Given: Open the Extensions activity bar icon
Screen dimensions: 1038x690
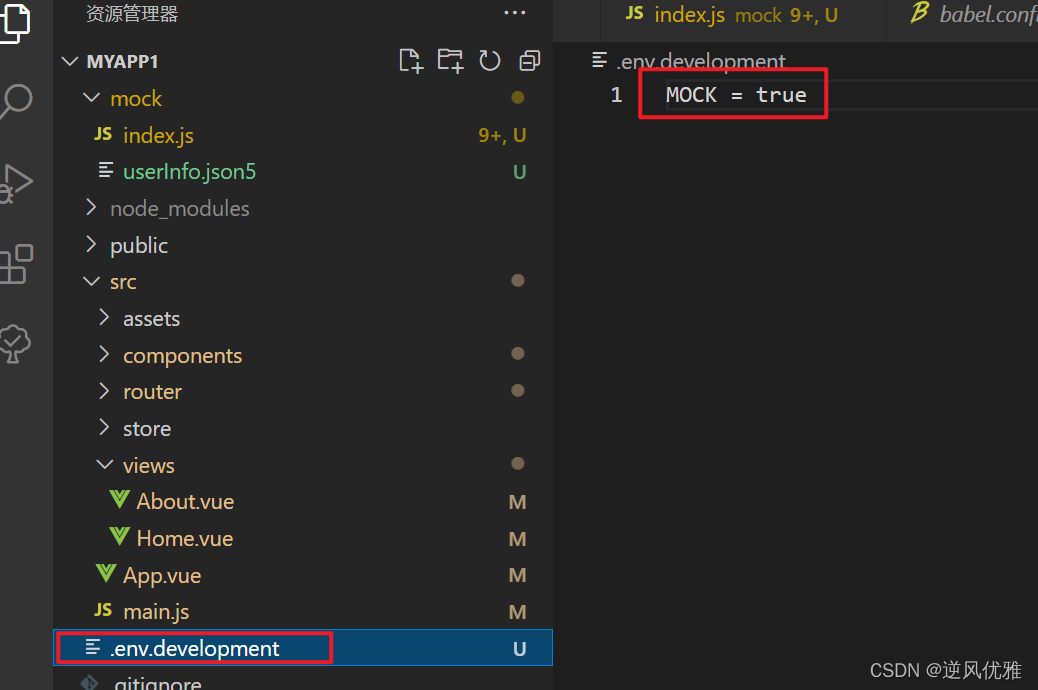Looking at the screenshot, I should point(16,264).
